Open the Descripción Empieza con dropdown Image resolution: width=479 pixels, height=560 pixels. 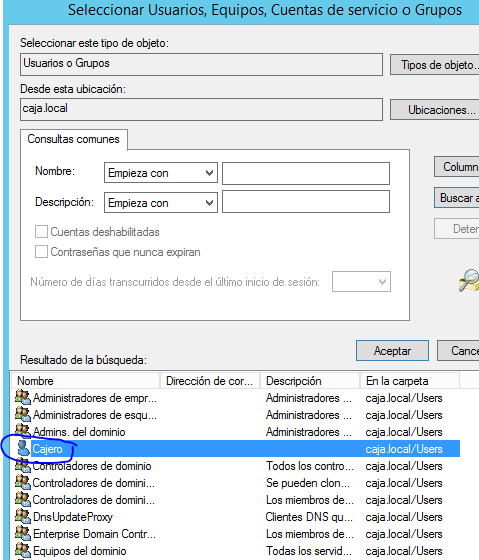(x=161, y=202)
